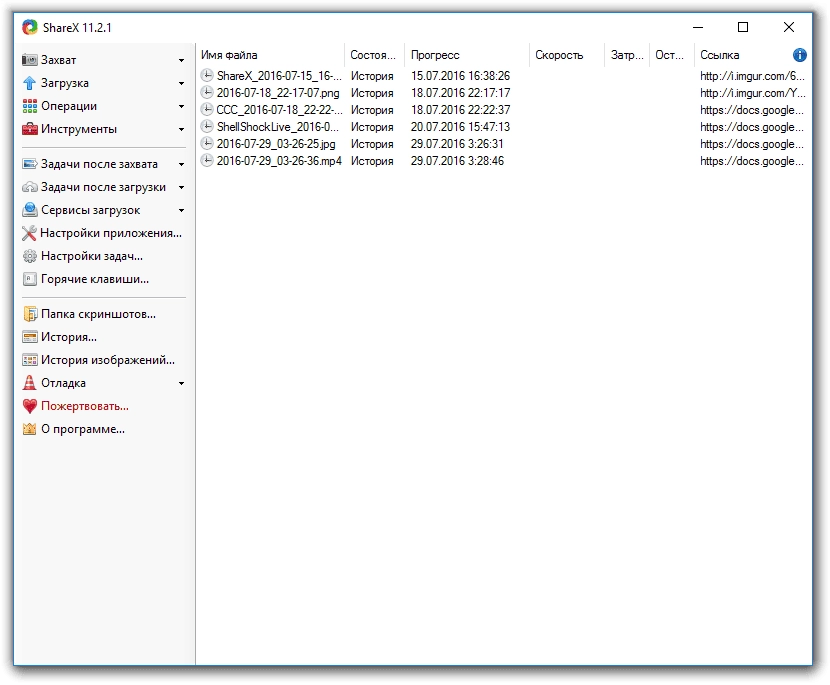Expand the Отладка dropdown arrow
830x685 pixels.
tap(181, 383)
